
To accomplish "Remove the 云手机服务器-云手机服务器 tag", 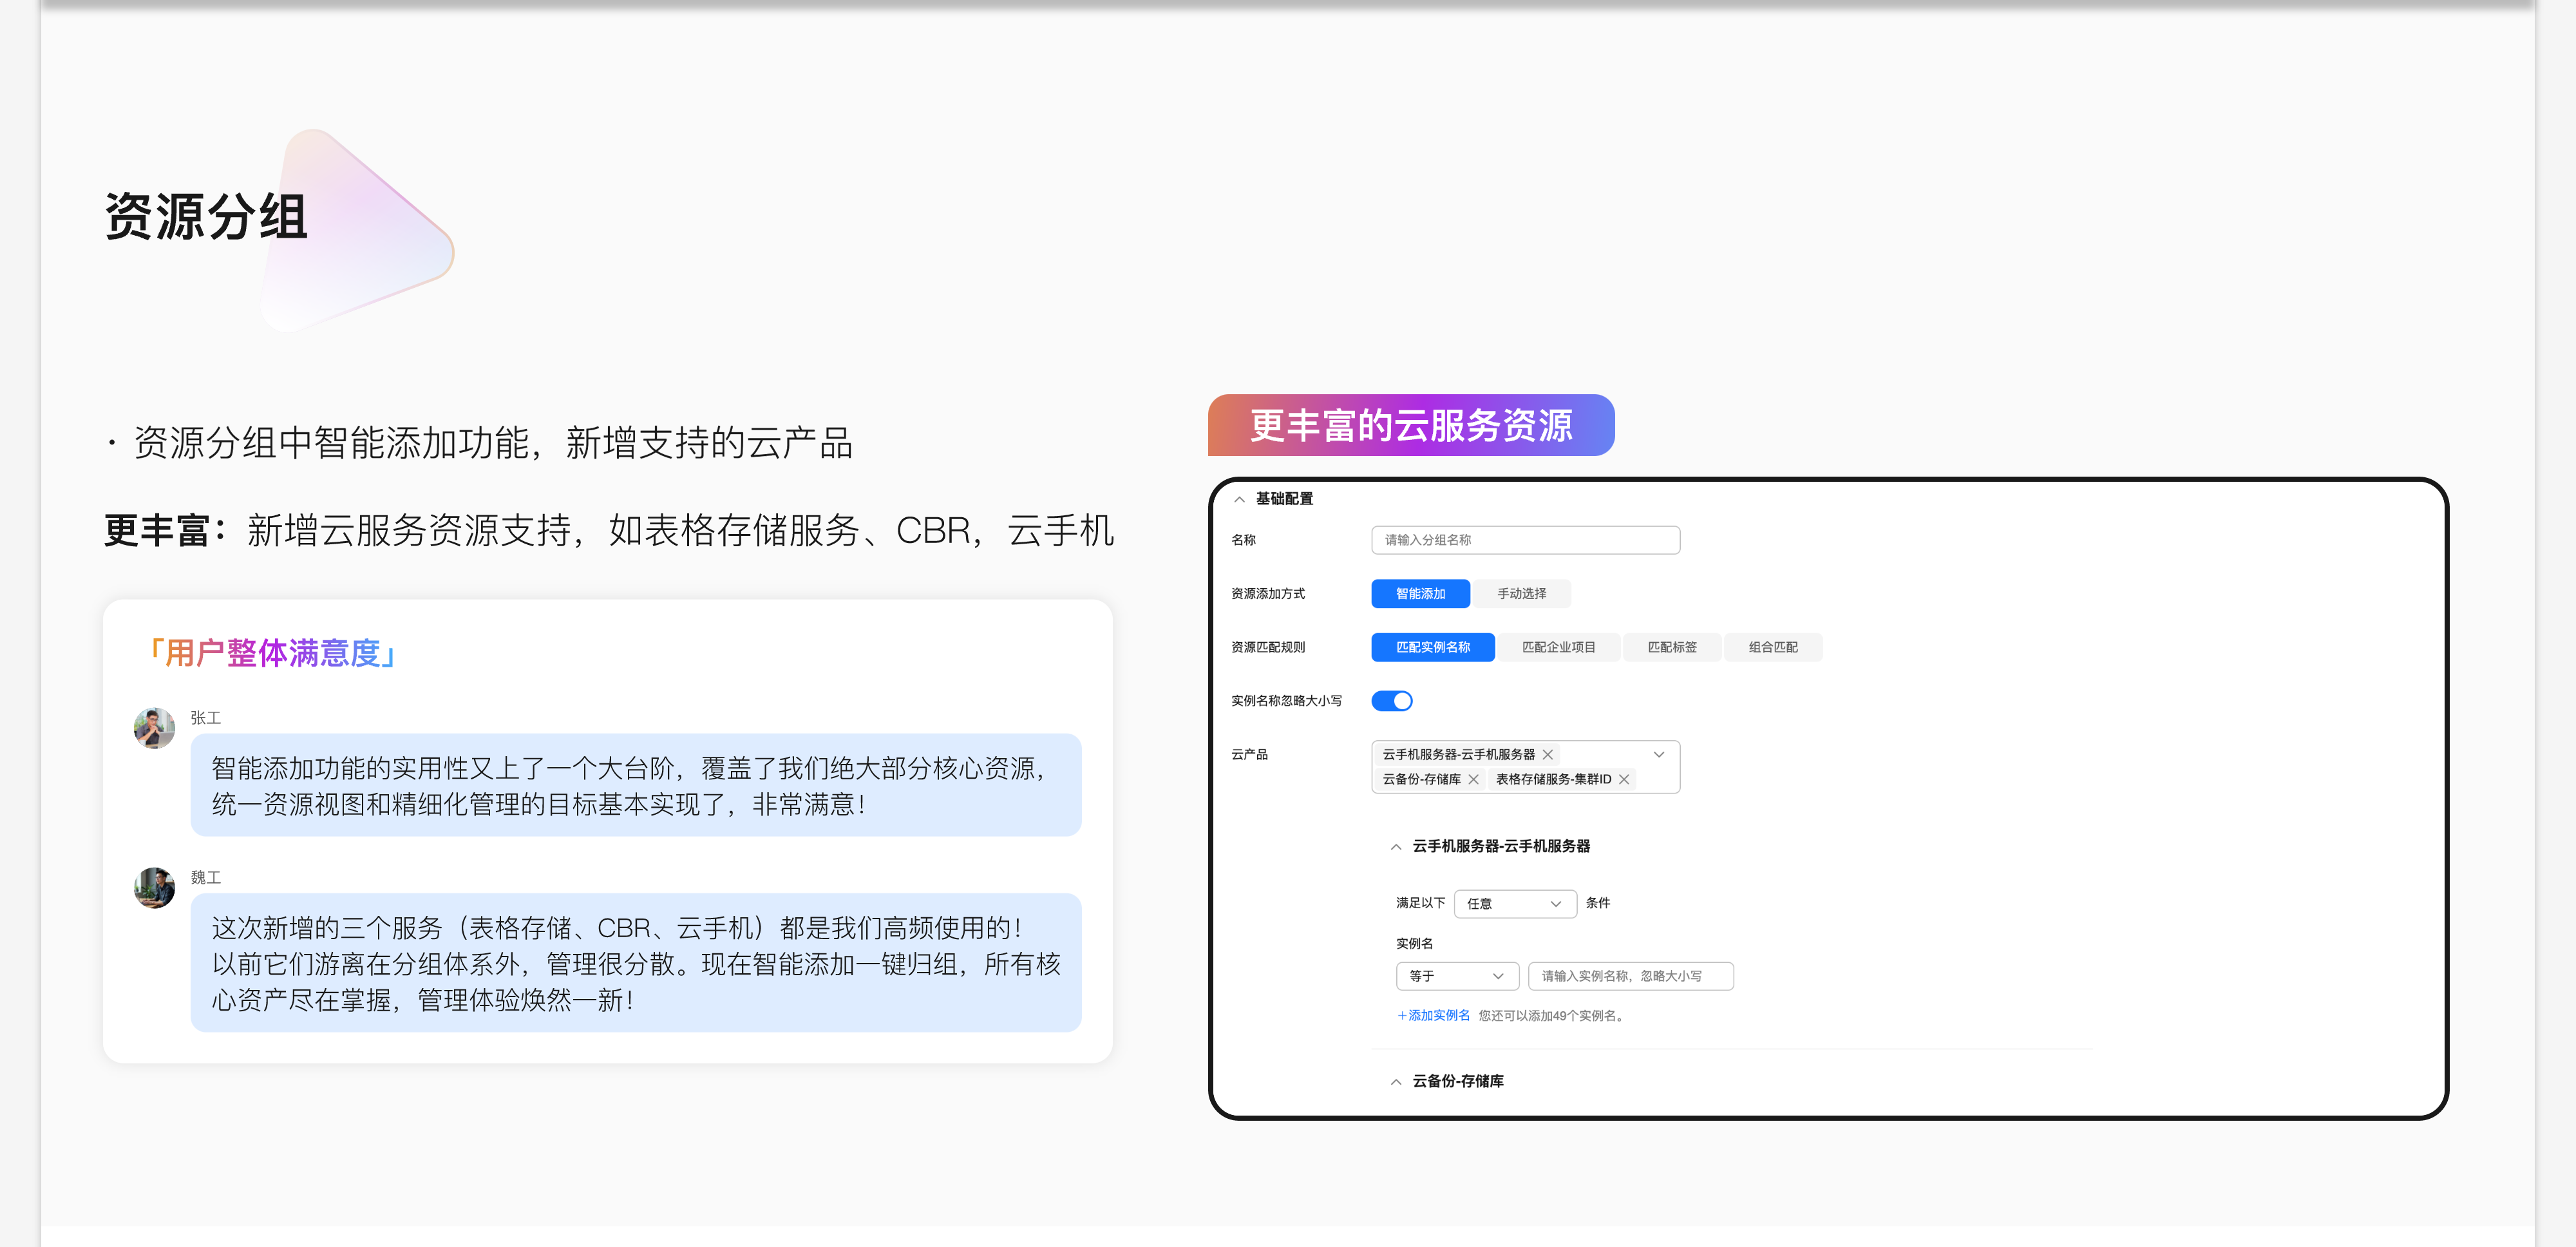I will (1547, 755).
